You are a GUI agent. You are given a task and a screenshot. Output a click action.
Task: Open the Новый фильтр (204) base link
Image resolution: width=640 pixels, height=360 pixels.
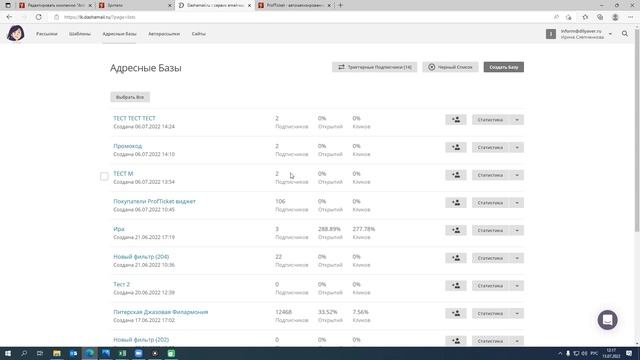(141, 256)
